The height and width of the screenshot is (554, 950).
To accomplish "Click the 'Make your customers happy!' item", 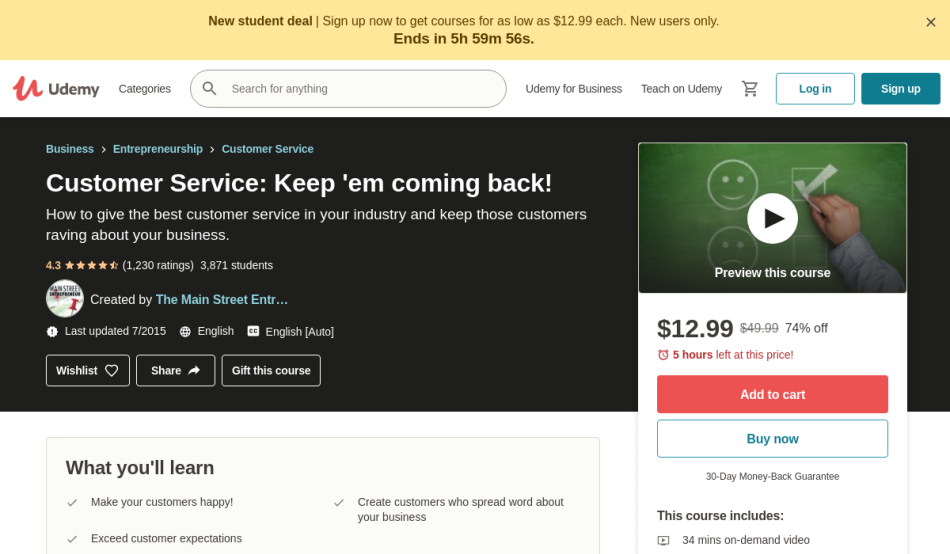I will pyautogui.click(x=162, y=502).
